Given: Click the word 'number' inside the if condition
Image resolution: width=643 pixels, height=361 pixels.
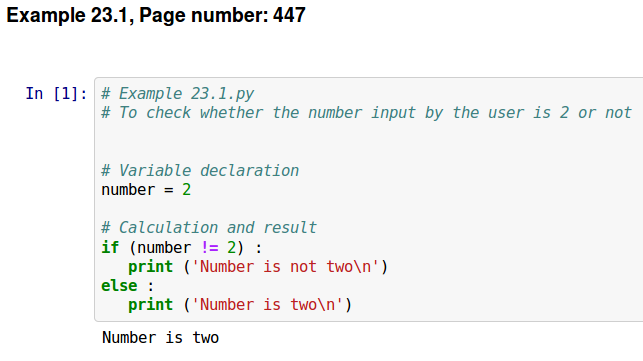Looking at the screenshot, I should pyautogui.click(x=164, y=247).
